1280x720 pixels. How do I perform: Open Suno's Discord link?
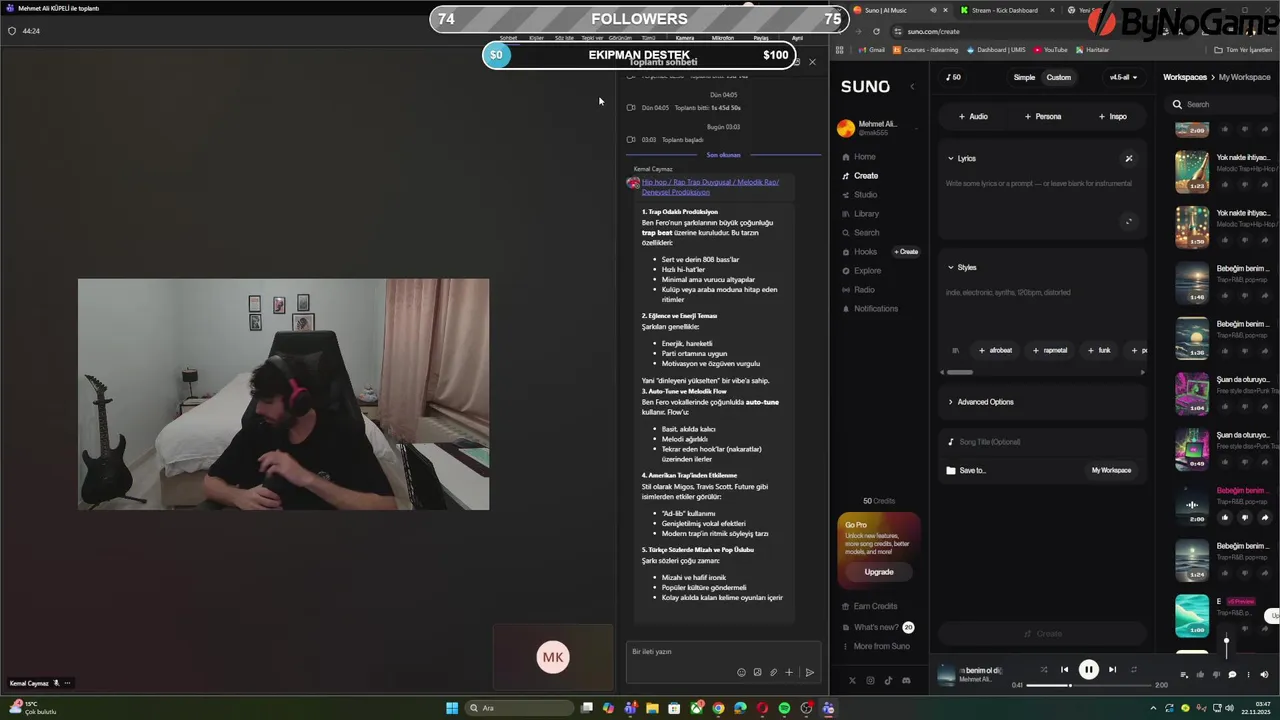(x=906, y=681)
